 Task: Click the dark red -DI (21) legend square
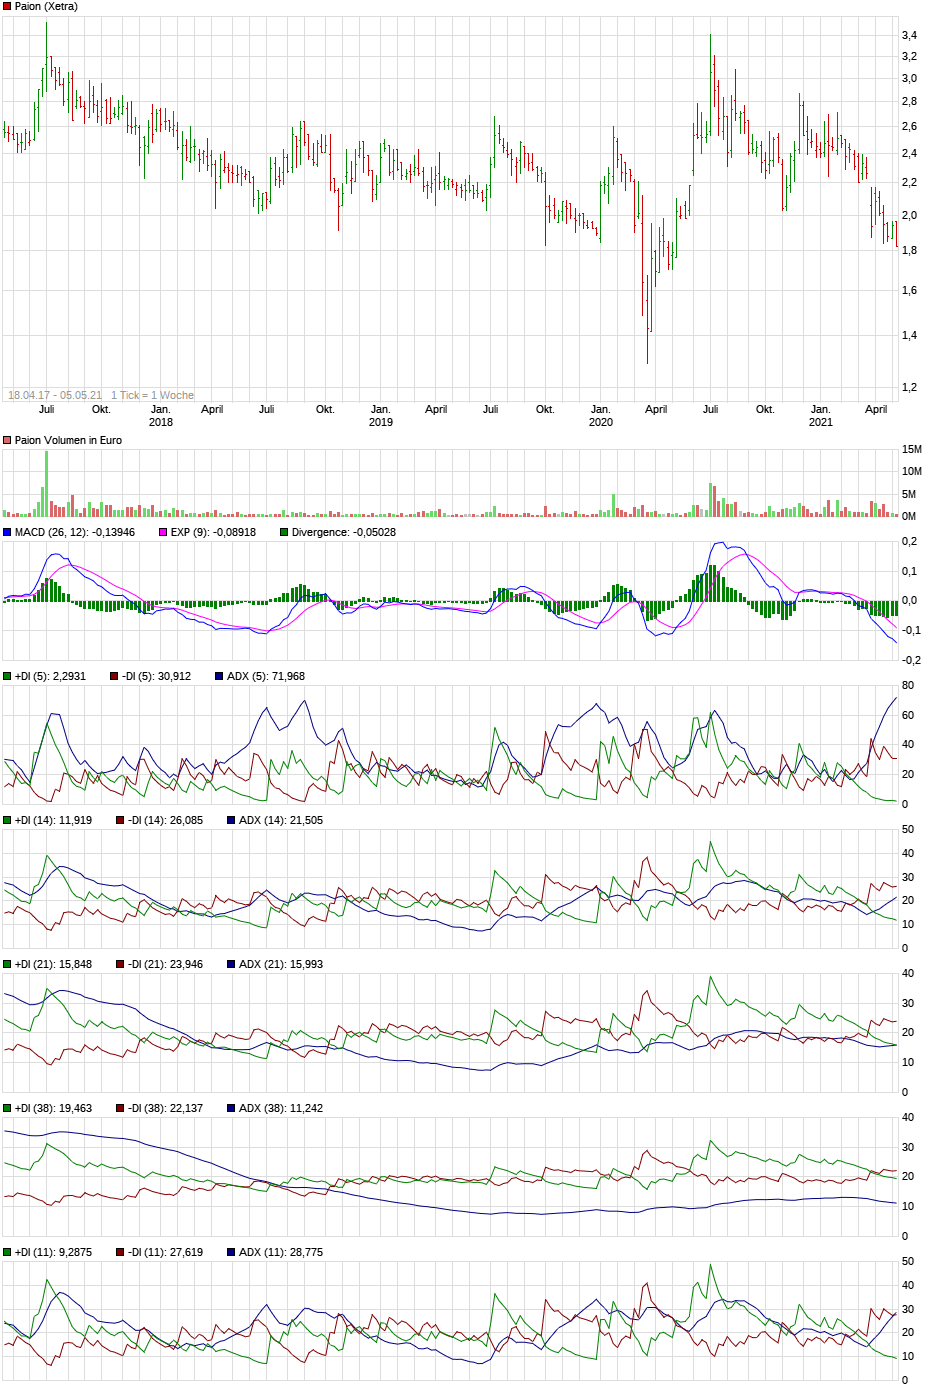coord(120,965)
